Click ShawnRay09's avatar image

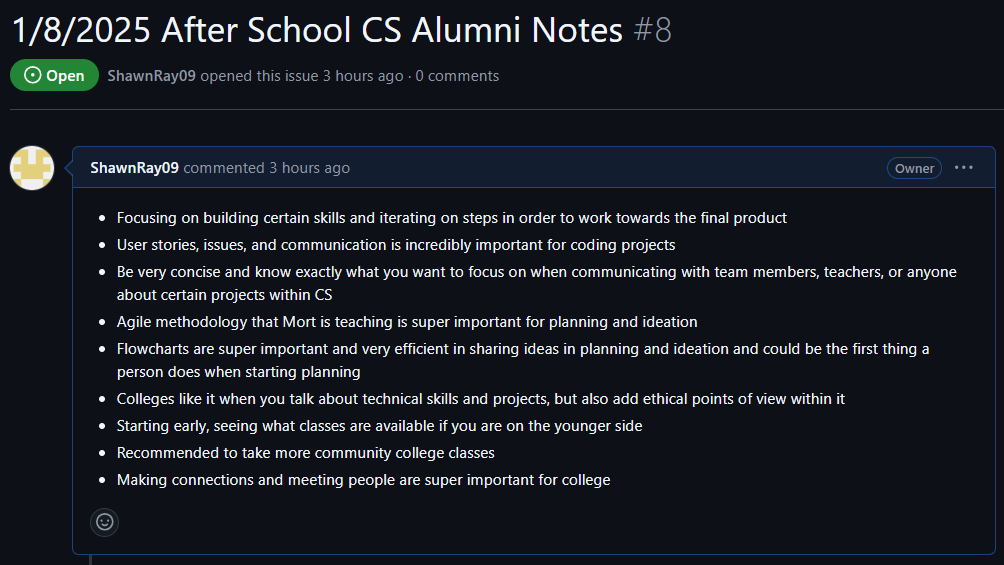coord(32,168)
